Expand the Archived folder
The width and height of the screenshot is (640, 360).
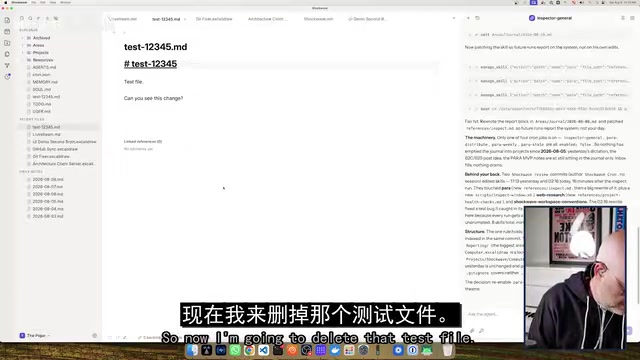(41, 38)
